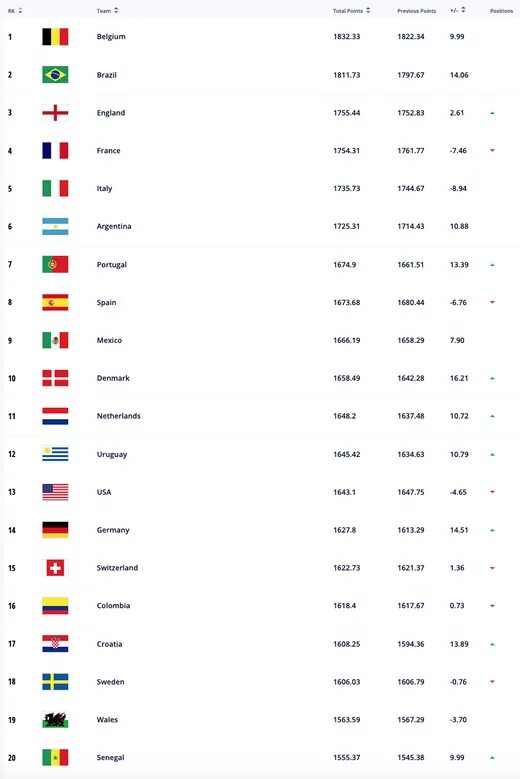Open the Netherlands team link
The height and width of the screenshot is (779, 520).
tap(118, 416)
